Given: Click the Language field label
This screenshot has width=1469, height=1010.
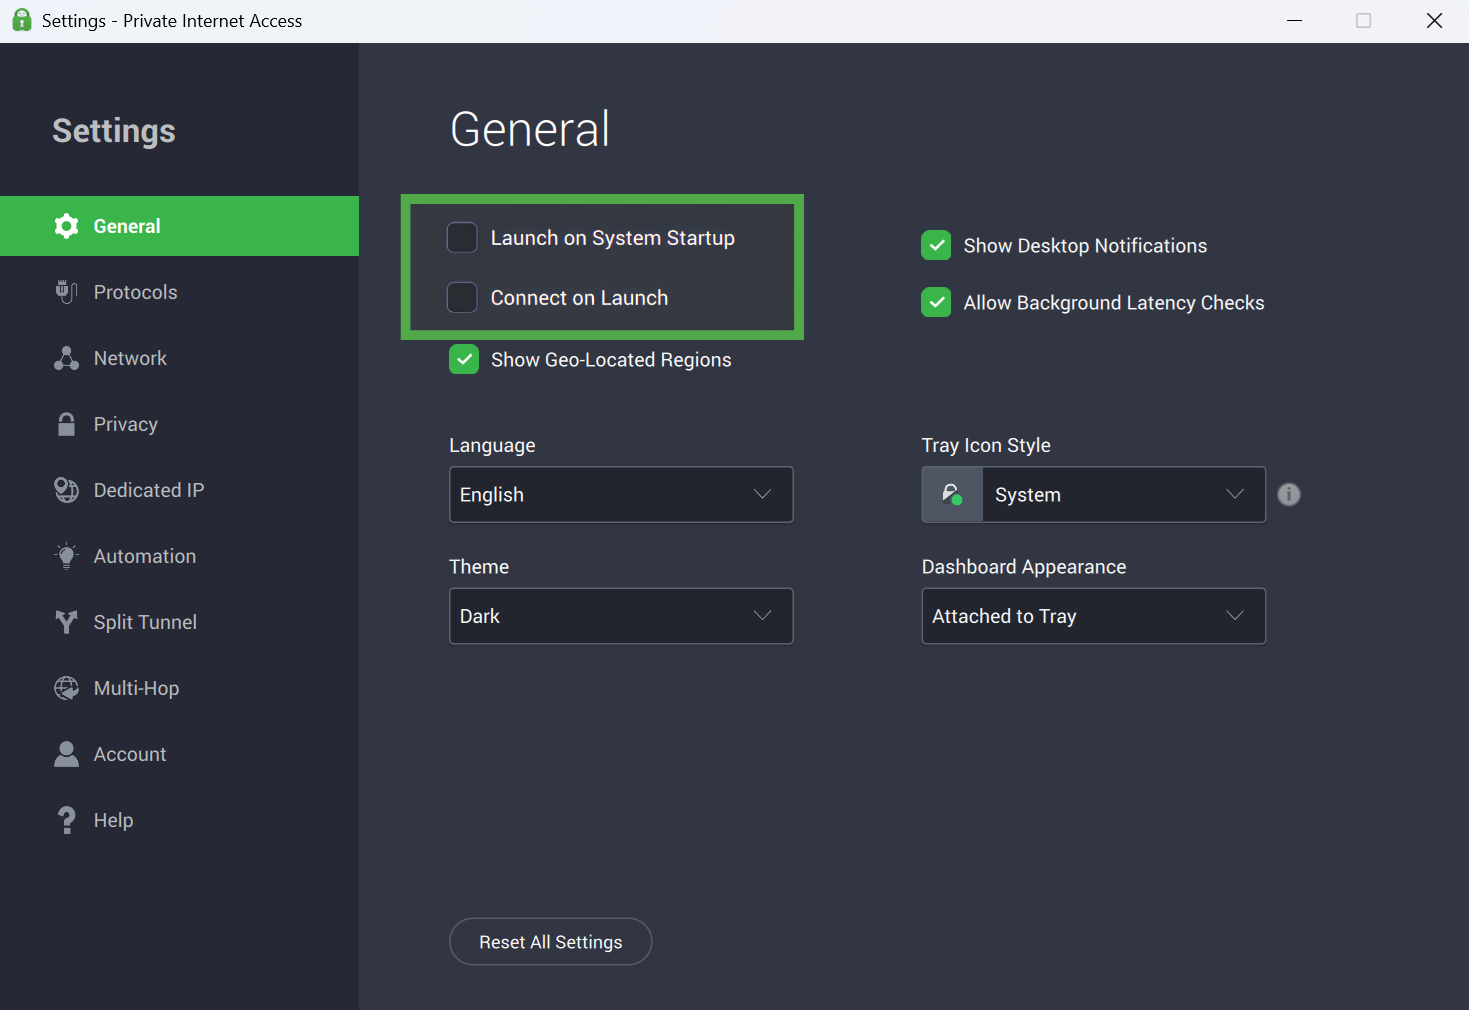Looking at the screenshot, I should [x=492, y=446].
